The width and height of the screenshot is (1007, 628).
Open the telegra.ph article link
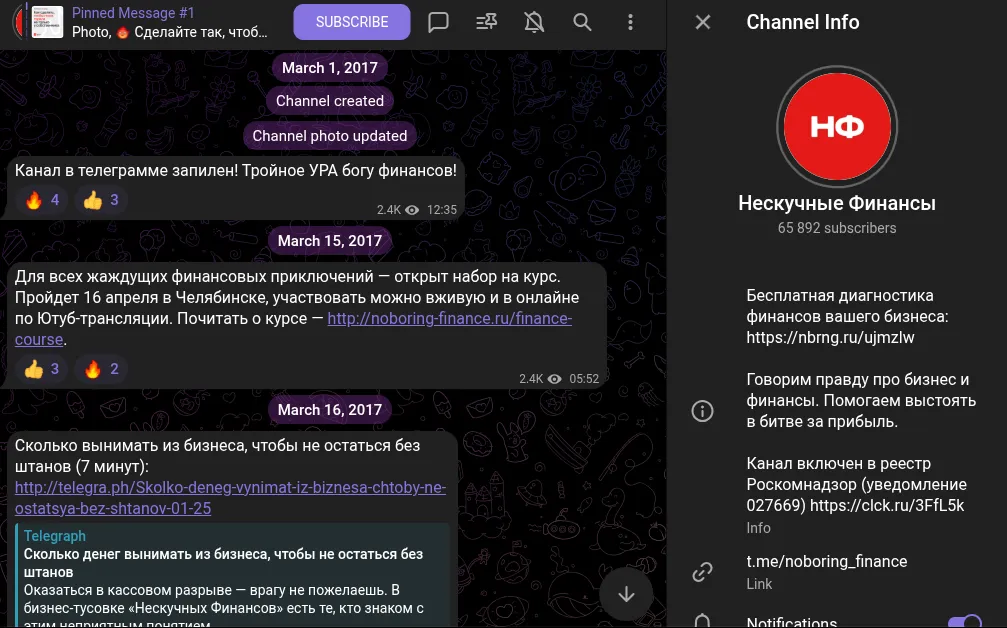click(x=230, y=498)
